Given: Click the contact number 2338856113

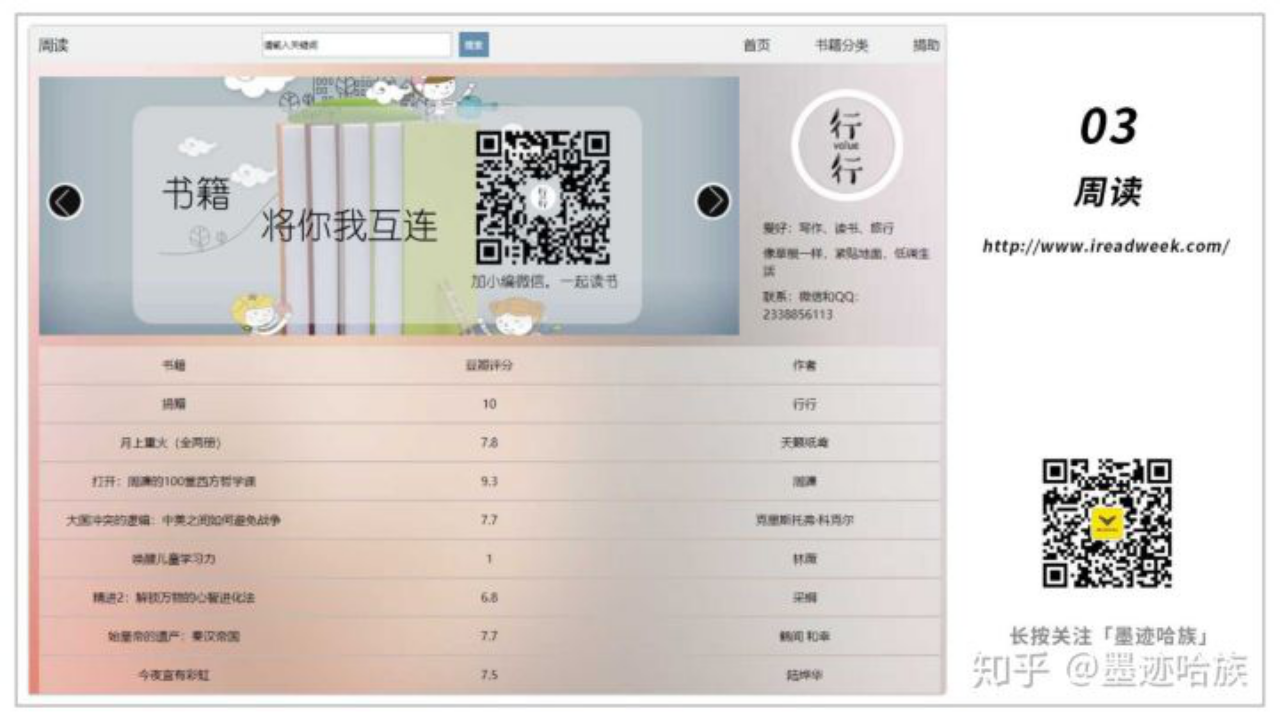Looking at the screenshot, I should pyautogui.click(x=799, y=314).
